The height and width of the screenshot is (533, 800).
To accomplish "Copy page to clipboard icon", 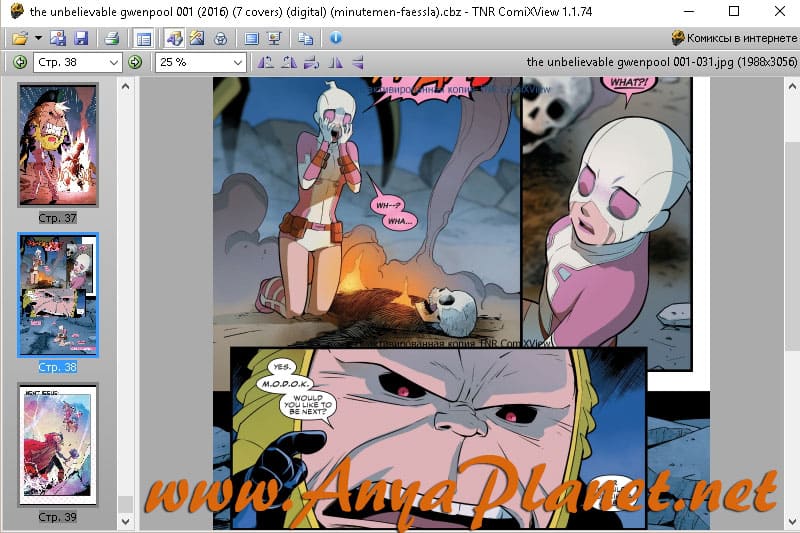I will 305,38.
